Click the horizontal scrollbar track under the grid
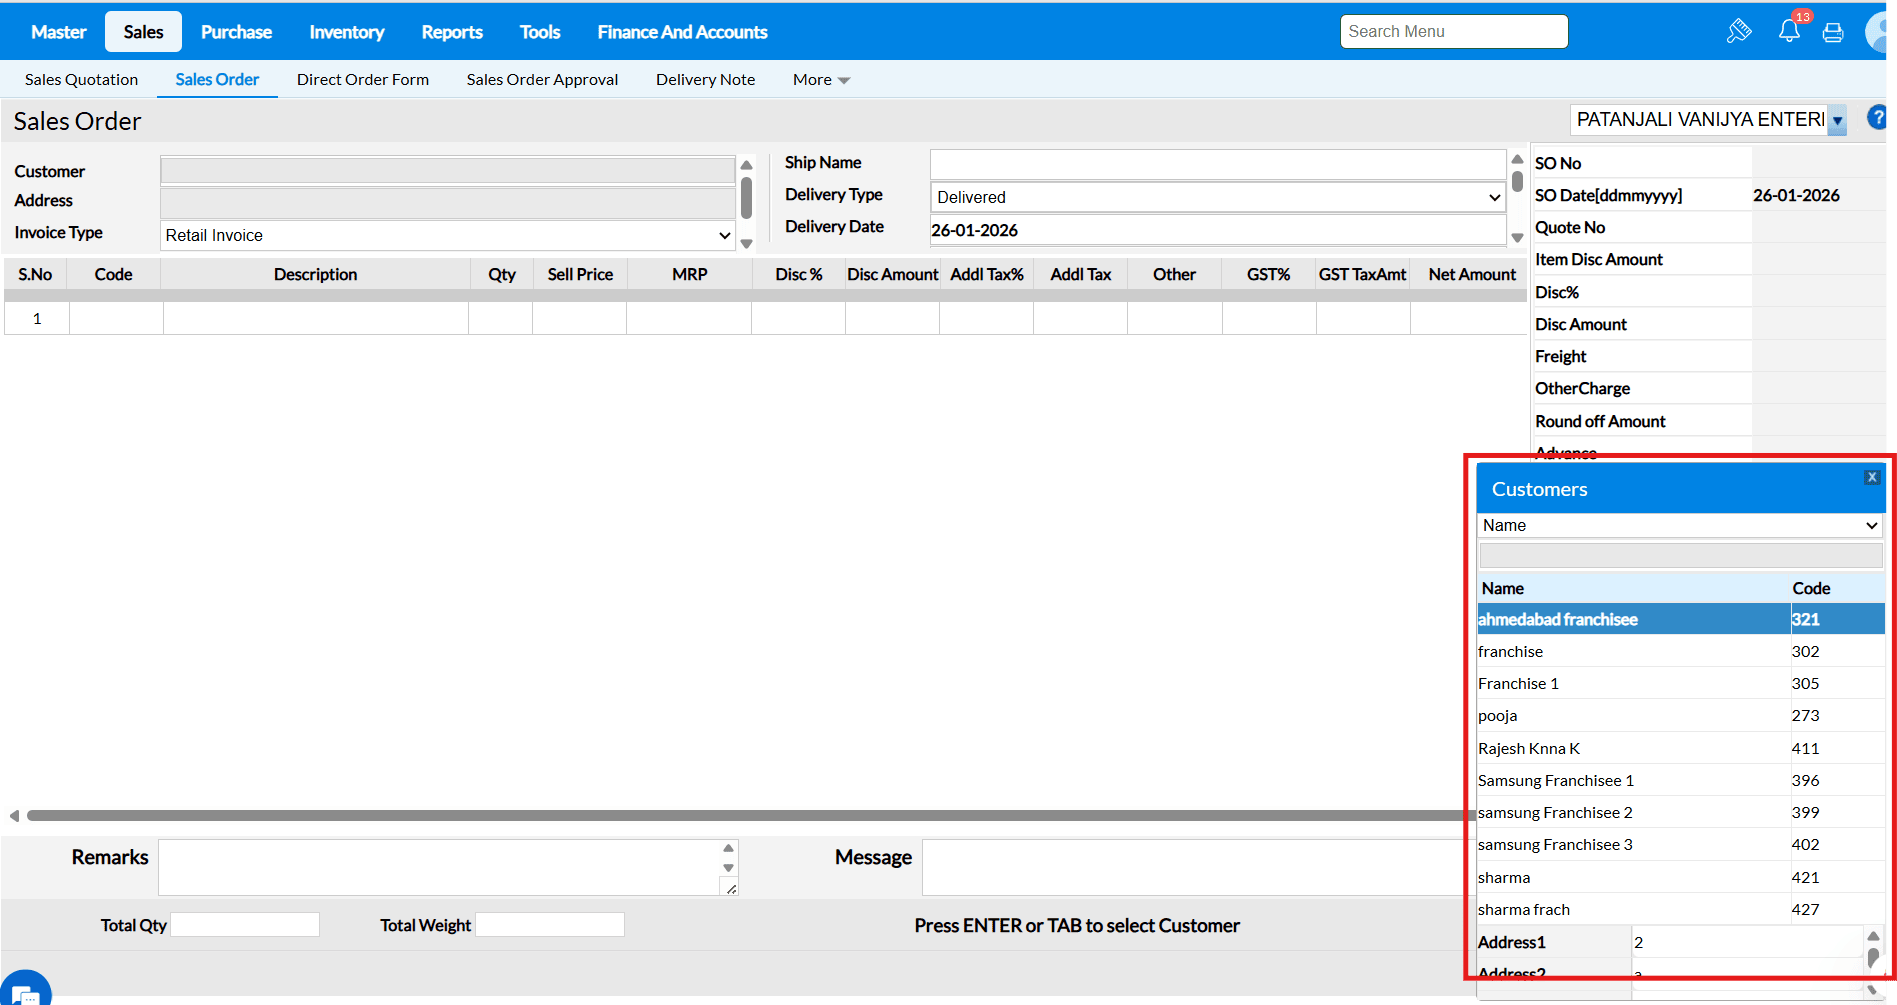This screenshot has height=1005, width=1897. point(745,816)
